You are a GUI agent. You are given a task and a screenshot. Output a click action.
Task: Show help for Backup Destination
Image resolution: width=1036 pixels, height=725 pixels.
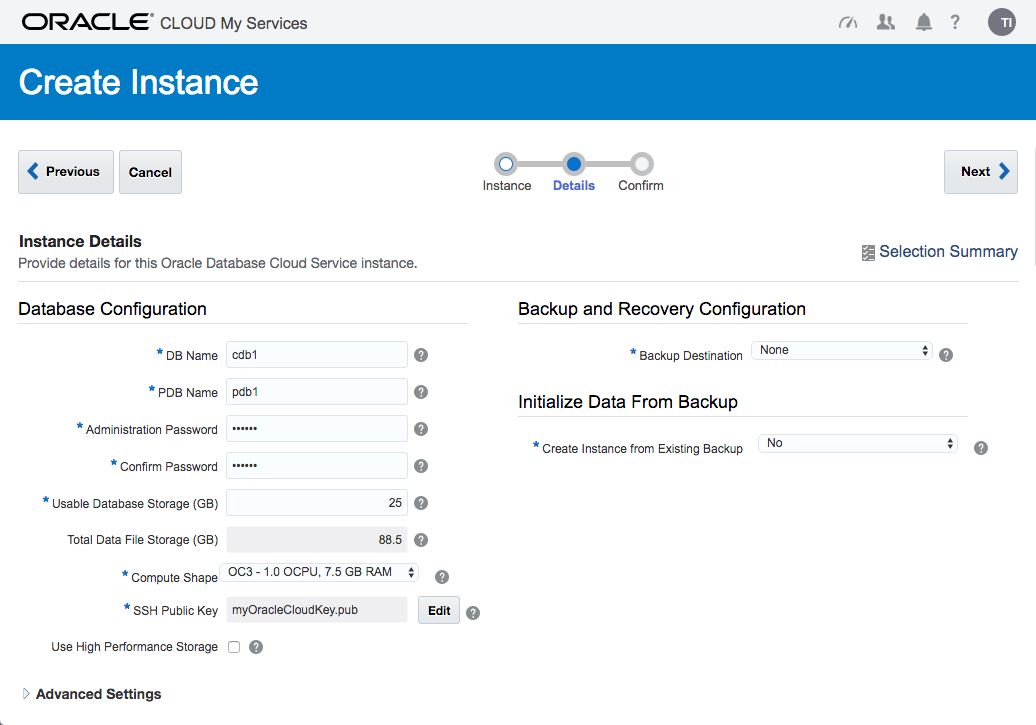(x=946, y=355)
